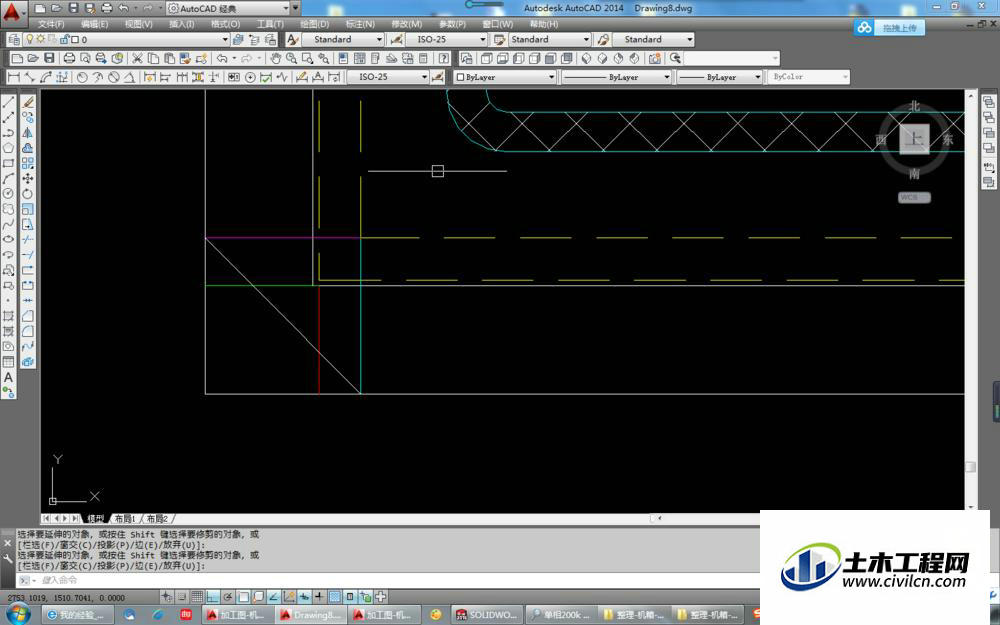Open the 视图(V) menu

[x=138, y=24]
